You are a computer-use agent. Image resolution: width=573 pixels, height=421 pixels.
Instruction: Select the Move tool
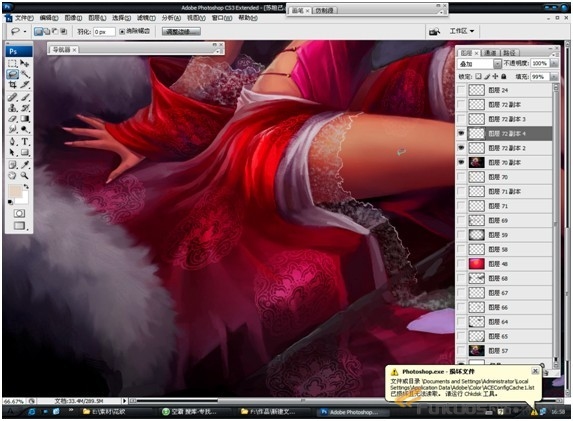[25, 63]
